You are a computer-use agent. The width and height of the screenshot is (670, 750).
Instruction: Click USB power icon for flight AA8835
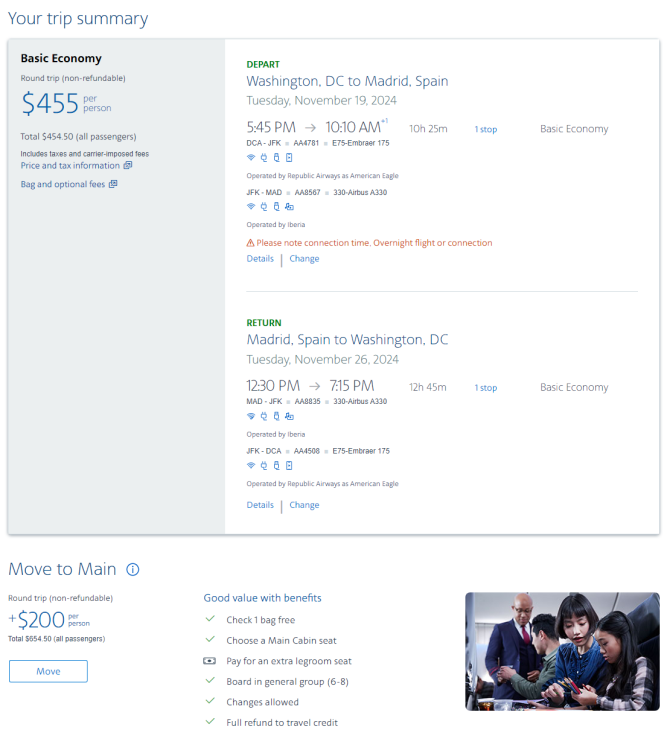click(276, 416)
